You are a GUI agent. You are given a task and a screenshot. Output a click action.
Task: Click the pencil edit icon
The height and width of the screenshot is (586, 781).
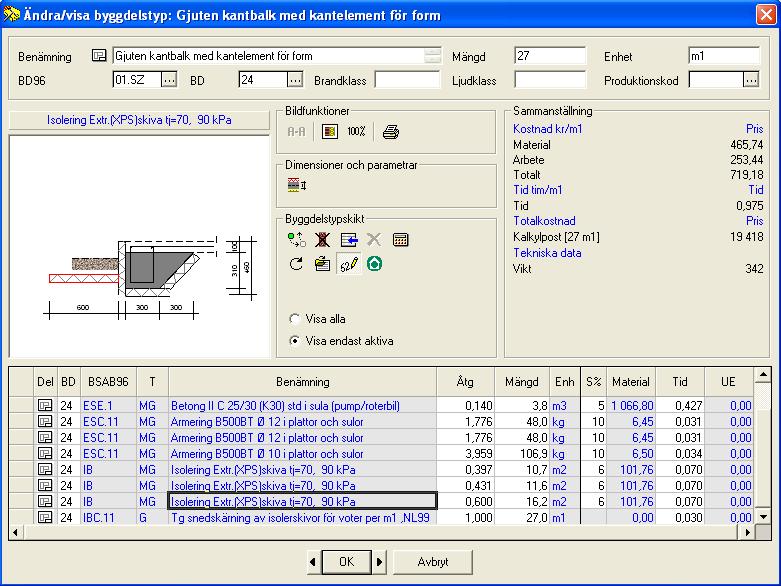click(x=349, y=264)
